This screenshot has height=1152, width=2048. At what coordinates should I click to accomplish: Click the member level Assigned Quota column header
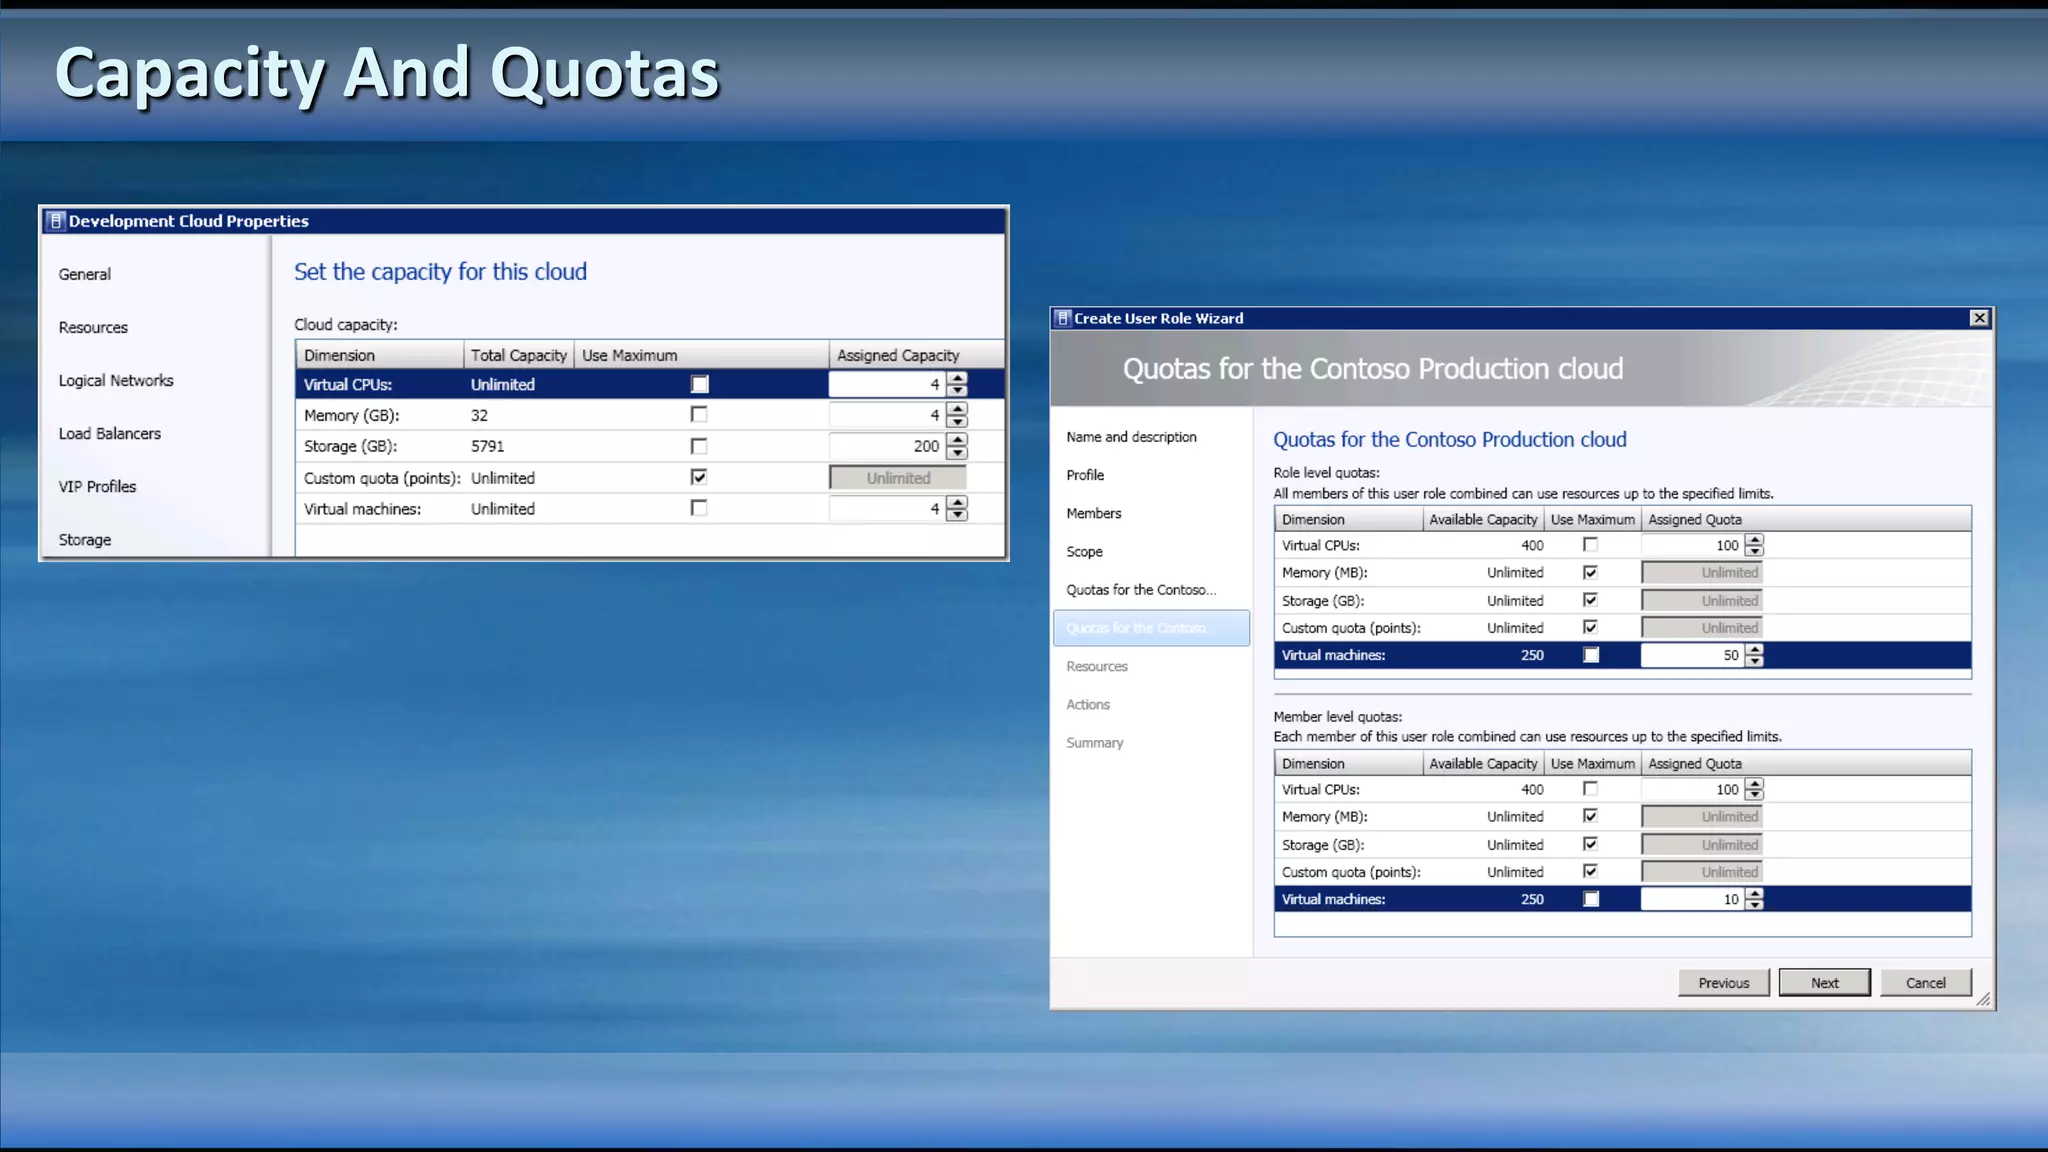pyautogui.click(x=1806, y=763)
